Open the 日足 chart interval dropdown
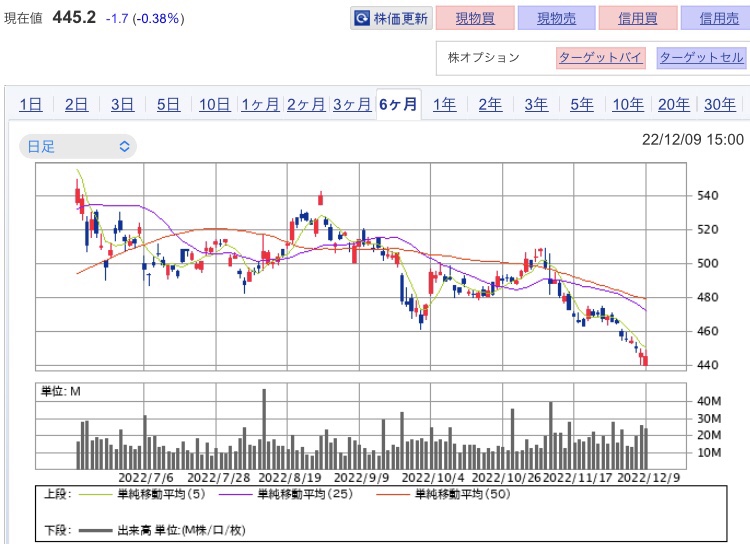Image resolution: width=750 pixels, height=544 pixels. [x=78, y=146]
